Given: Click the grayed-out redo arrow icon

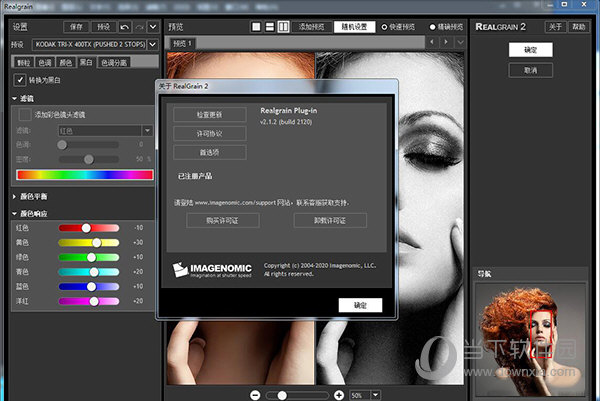Looking at the screenshot, I should (x=140, y=27).
